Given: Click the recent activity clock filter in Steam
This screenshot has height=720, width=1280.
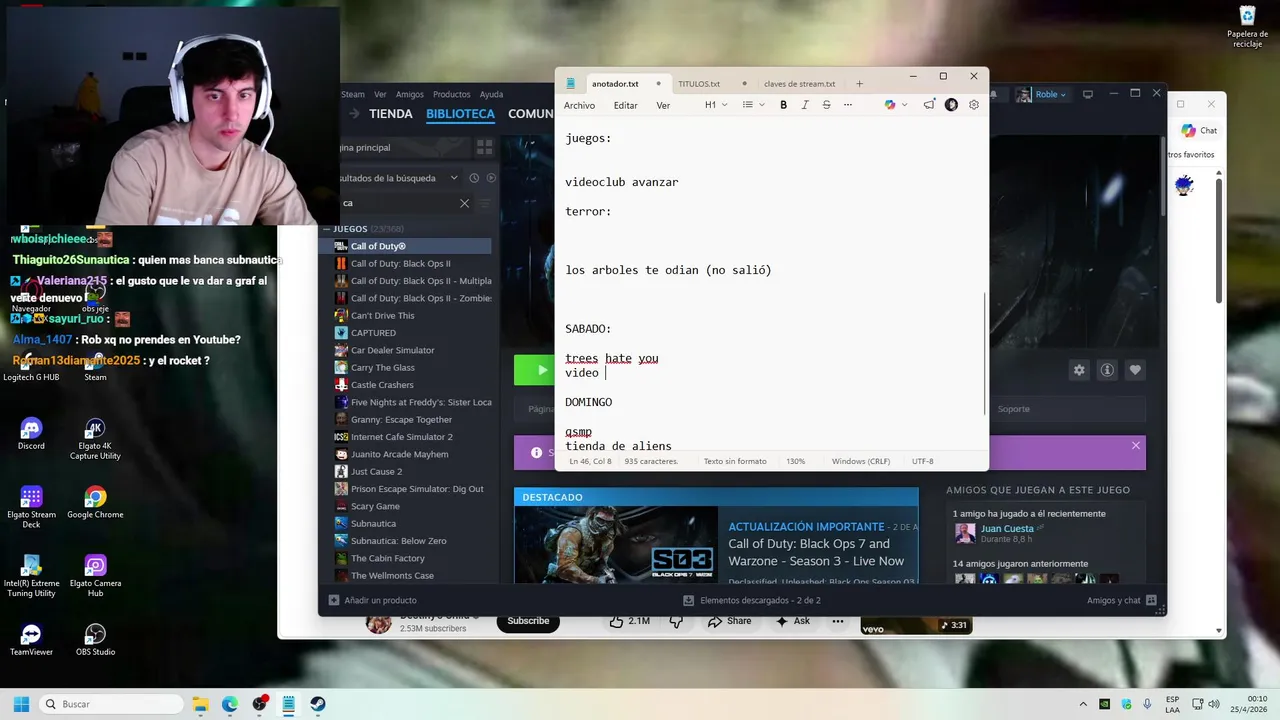Looking at the screenshot, I should [x=474, y=178].
